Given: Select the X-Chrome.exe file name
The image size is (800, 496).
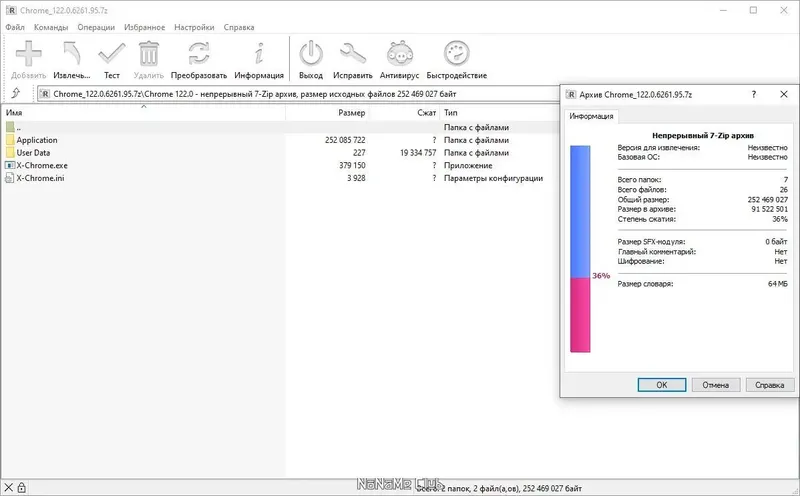Looking at the screenshot, I should tap(42, 165).
